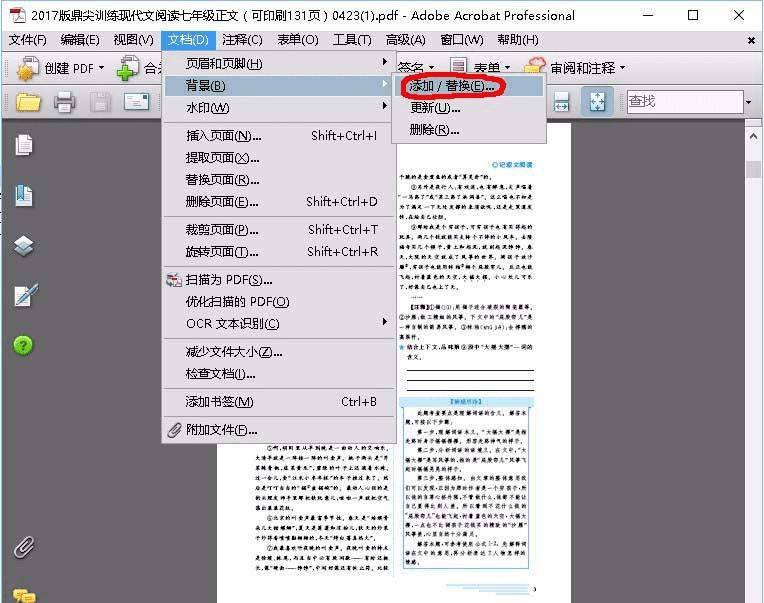This screenshot has height=603, width=764.
Task: Expand the 表单 dropdown arrow
Action: tap(507, 68)
